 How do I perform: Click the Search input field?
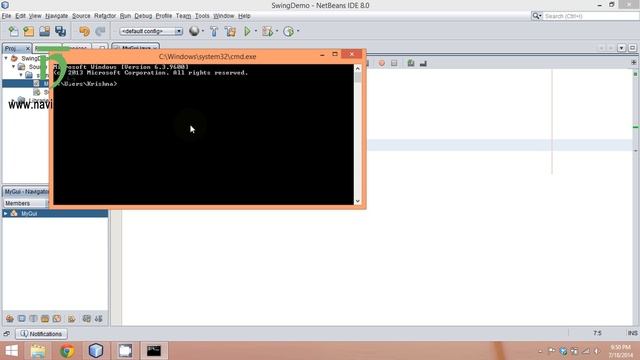point(590,16)
